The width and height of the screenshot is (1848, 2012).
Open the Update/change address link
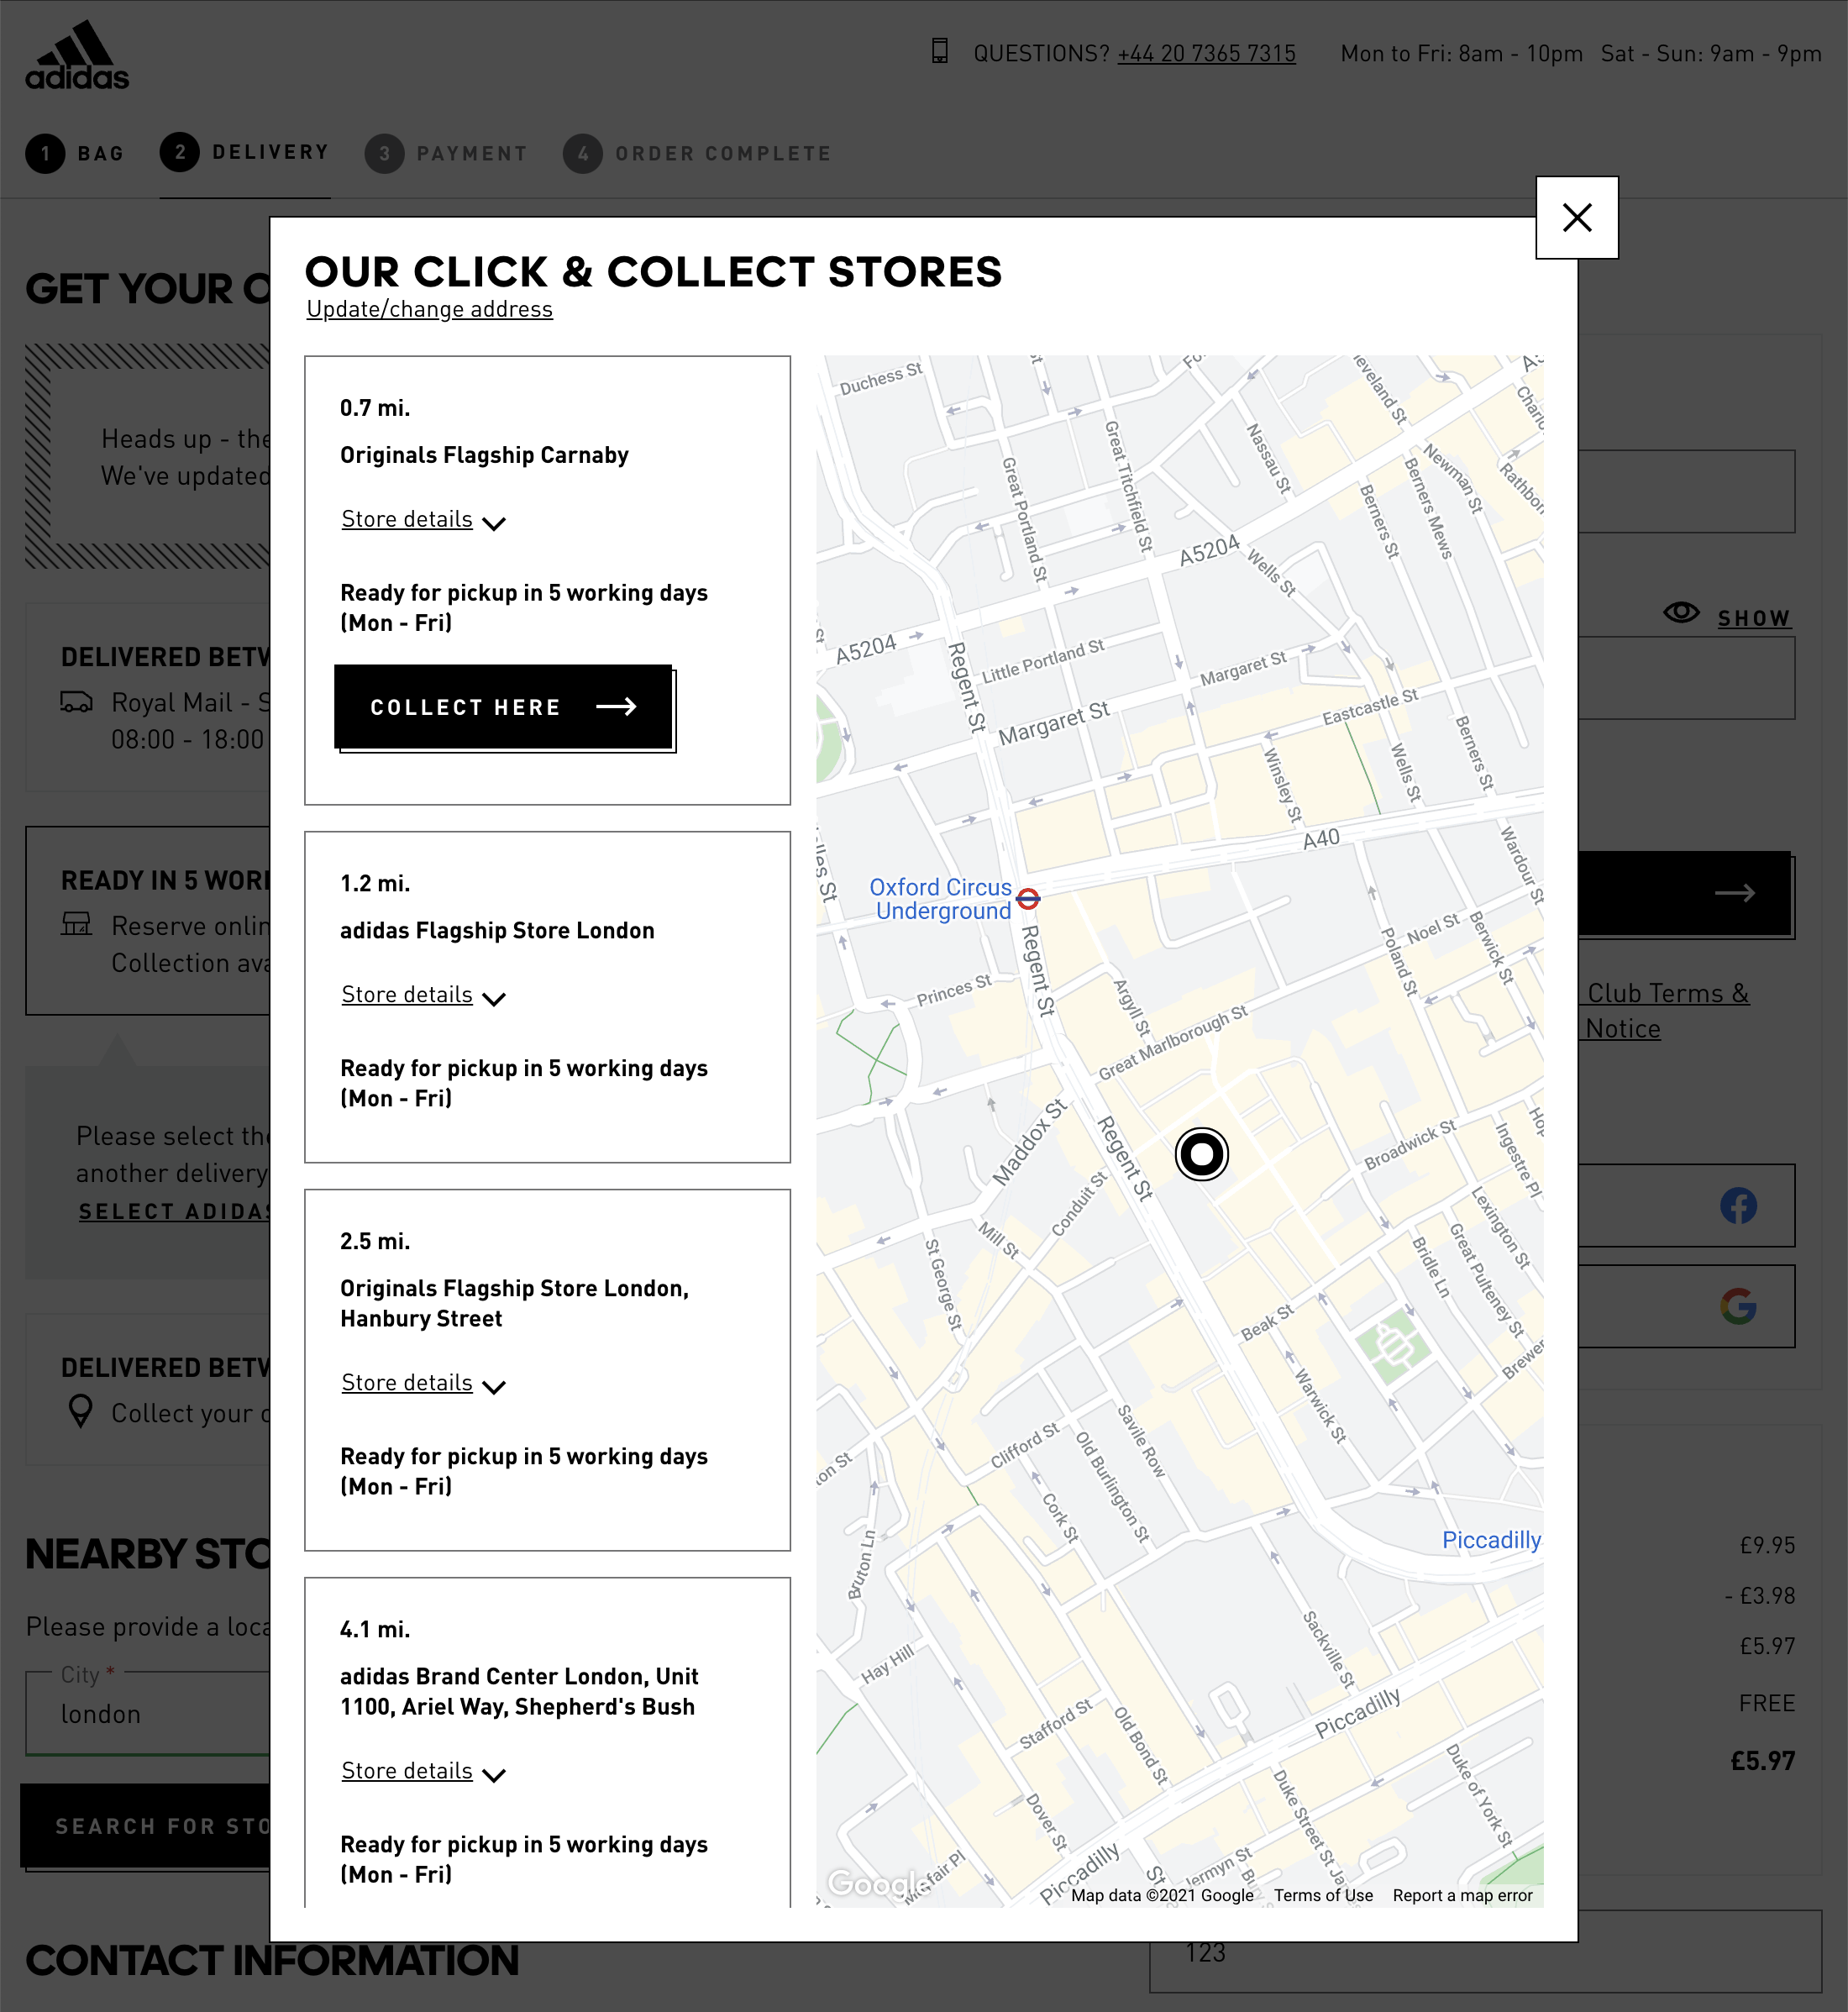pyautogui.click(x=429, y=309)
